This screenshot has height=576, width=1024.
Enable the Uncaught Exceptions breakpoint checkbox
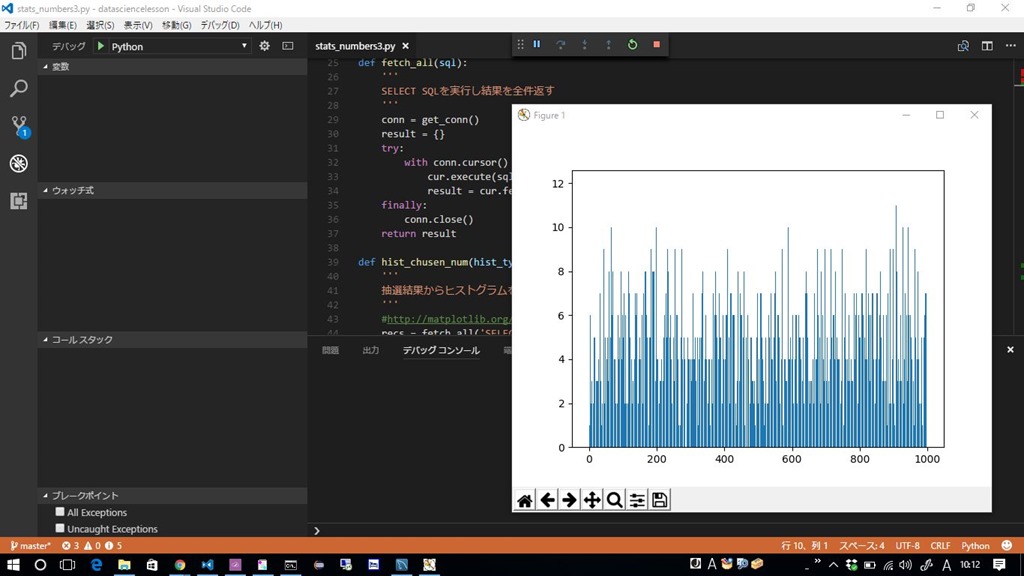(x=60, y=528)
